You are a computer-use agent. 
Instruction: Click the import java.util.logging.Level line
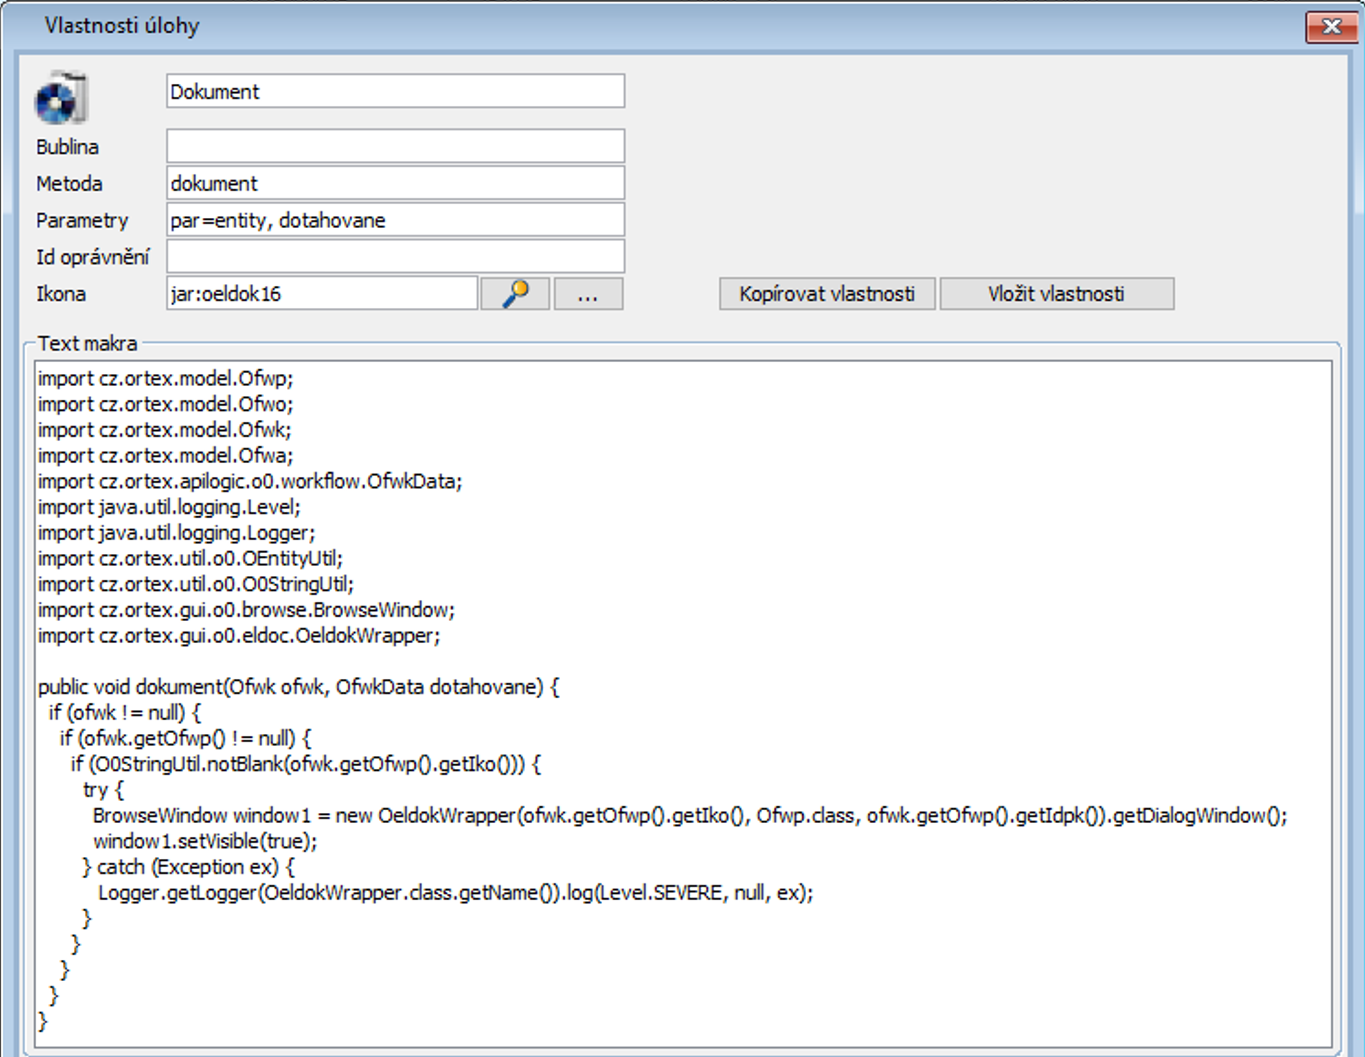pos(169,507)
